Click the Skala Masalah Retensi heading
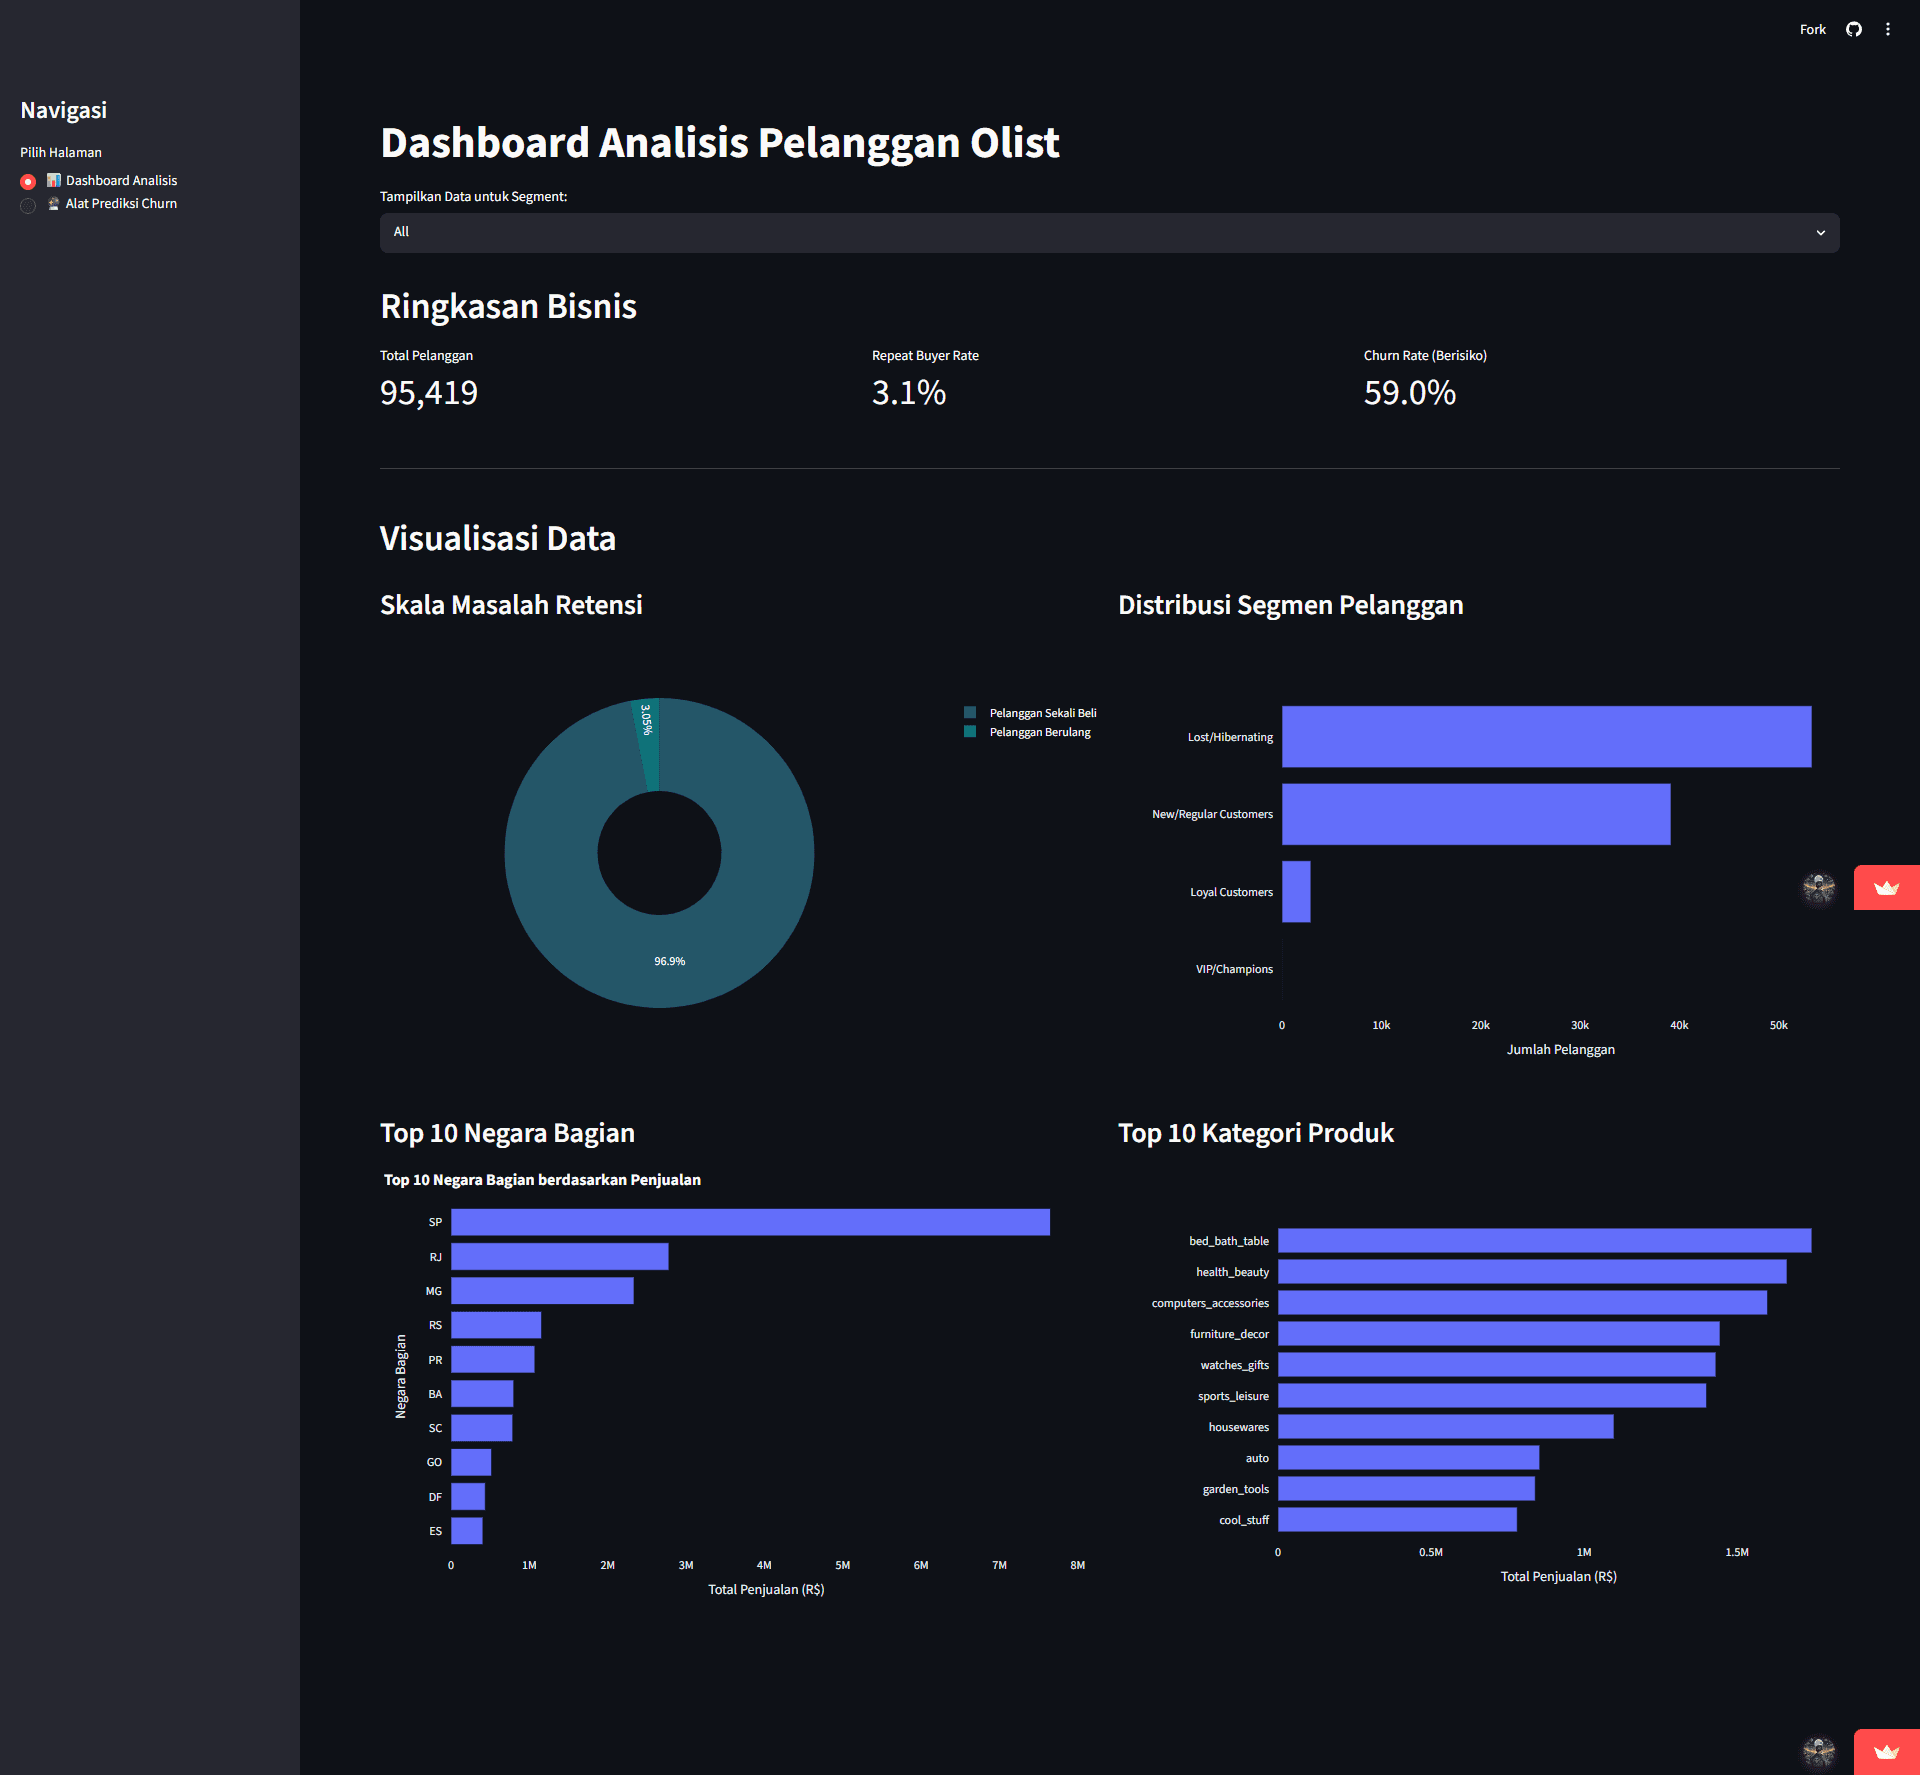Screen dimensions: 1920x1775 click(x=511, y=605)
